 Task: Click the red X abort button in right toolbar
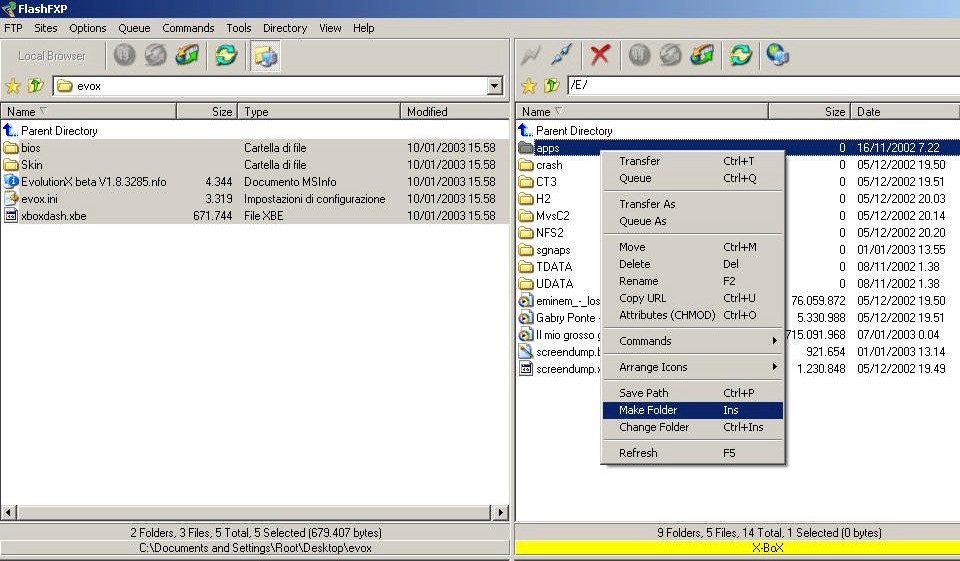[x=600, y=55]
